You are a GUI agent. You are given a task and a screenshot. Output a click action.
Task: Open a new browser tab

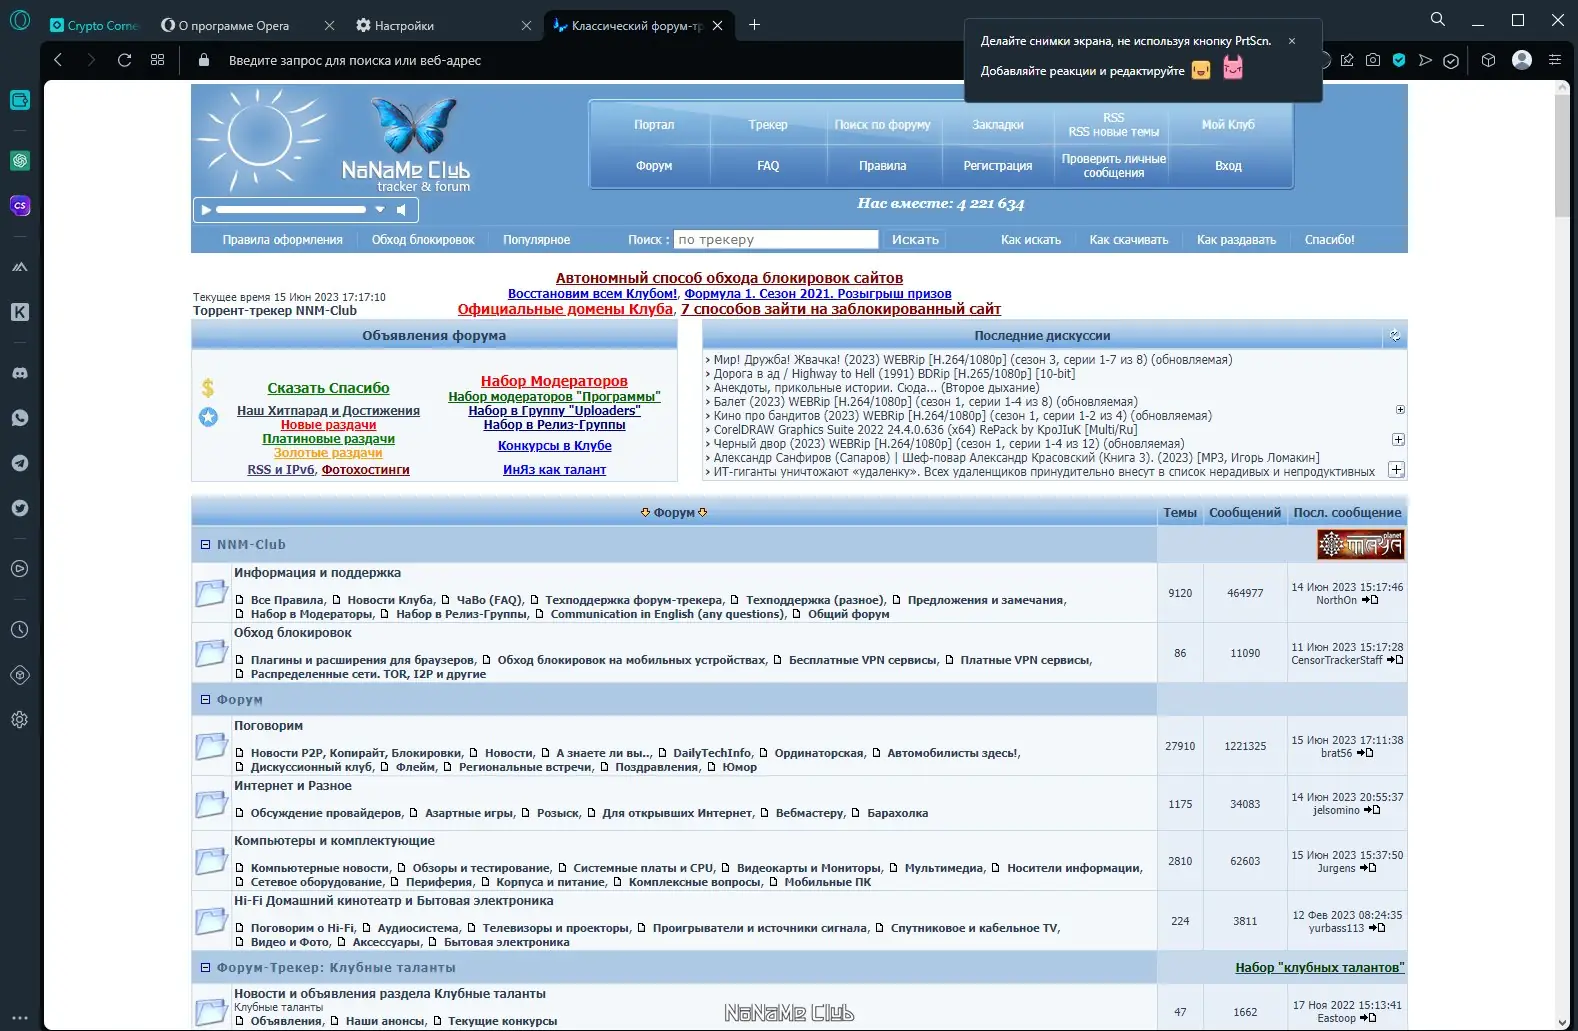[x=754, y=25]
